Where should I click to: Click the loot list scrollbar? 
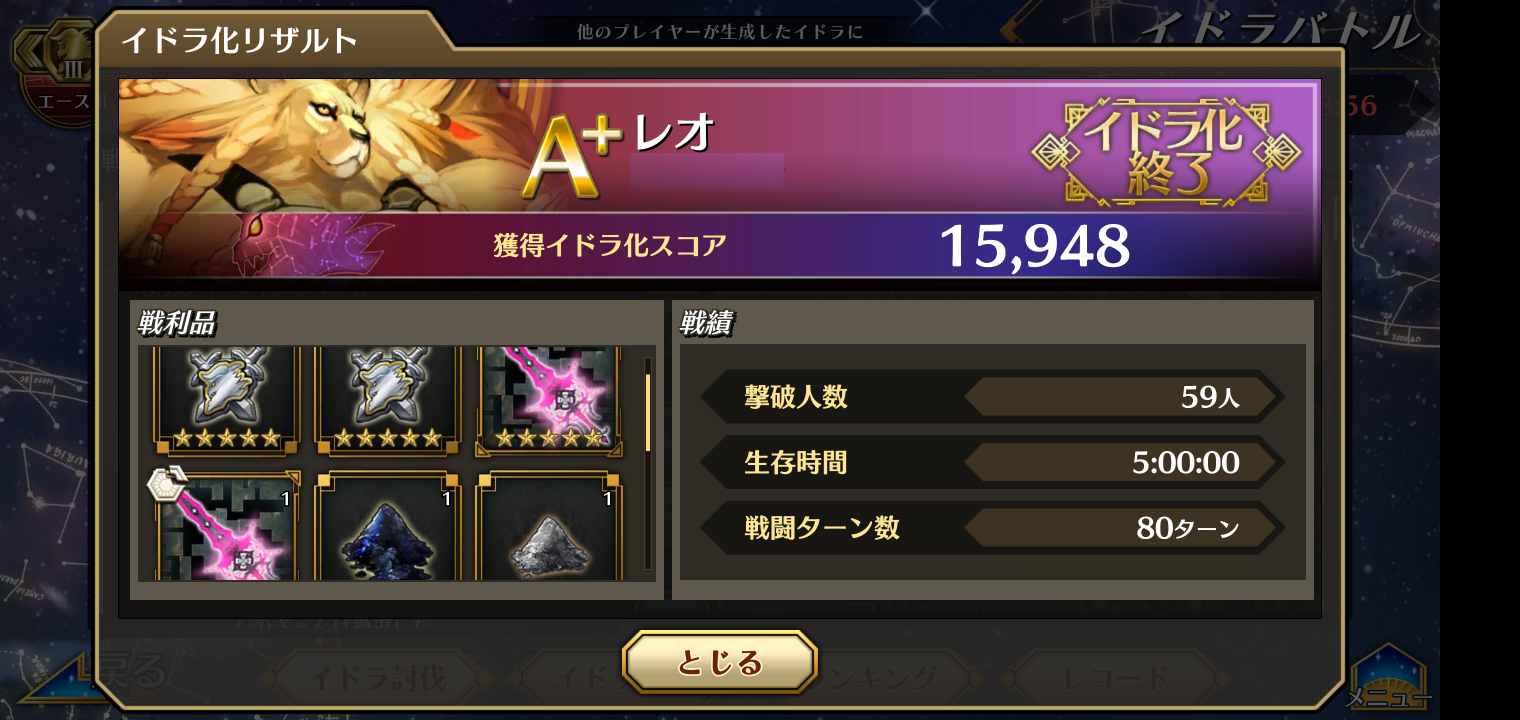pos(647,464)
